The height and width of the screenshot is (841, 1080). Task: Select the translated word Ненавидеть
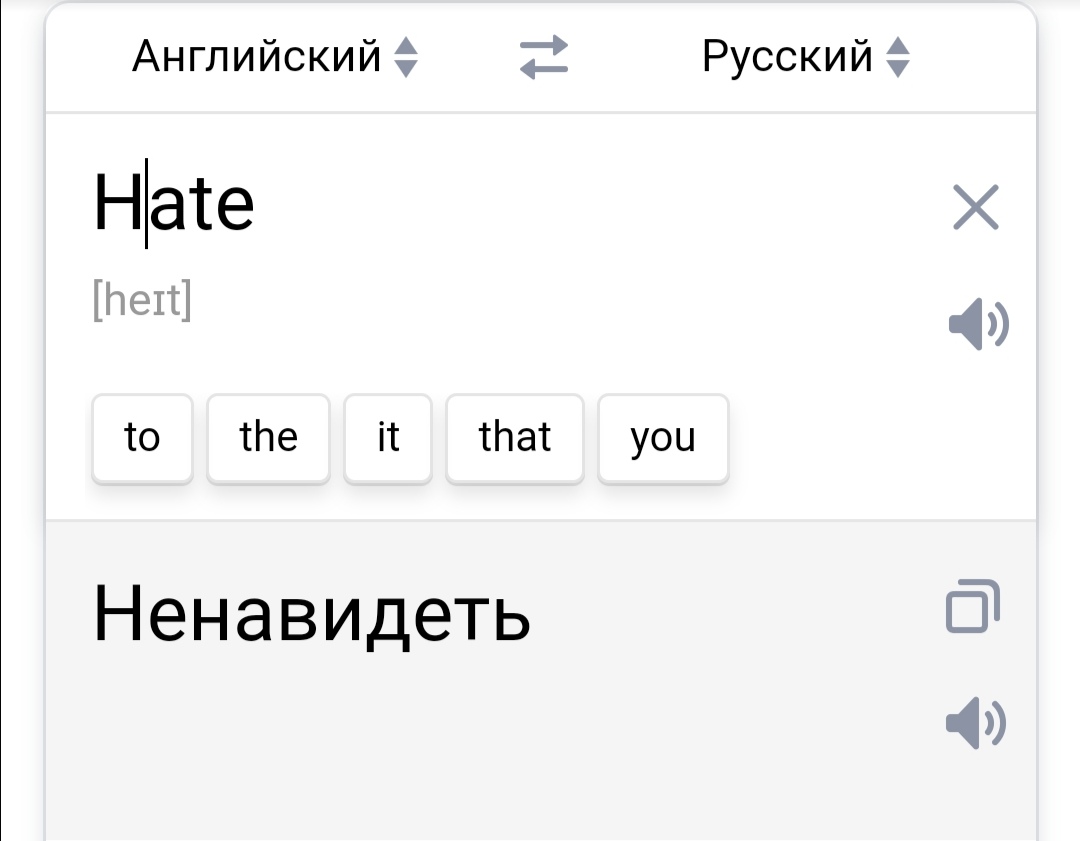(311, 612)
